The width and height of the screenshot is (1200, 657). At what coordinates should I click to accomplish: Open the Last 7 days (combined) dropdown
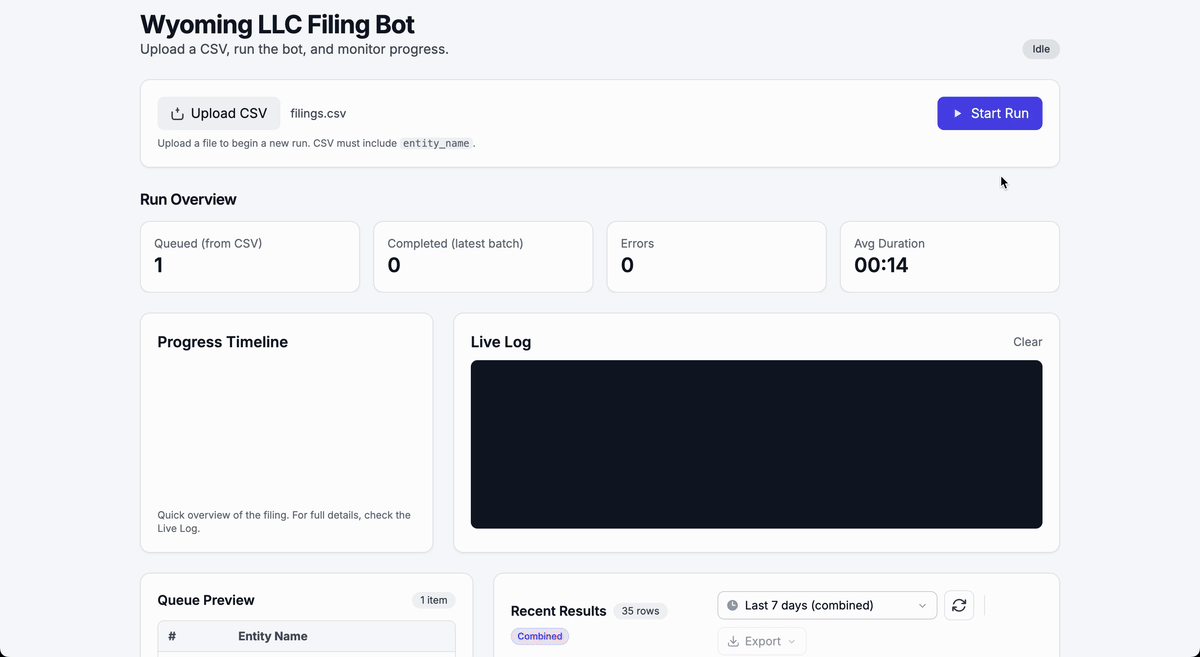pos(826,605)
